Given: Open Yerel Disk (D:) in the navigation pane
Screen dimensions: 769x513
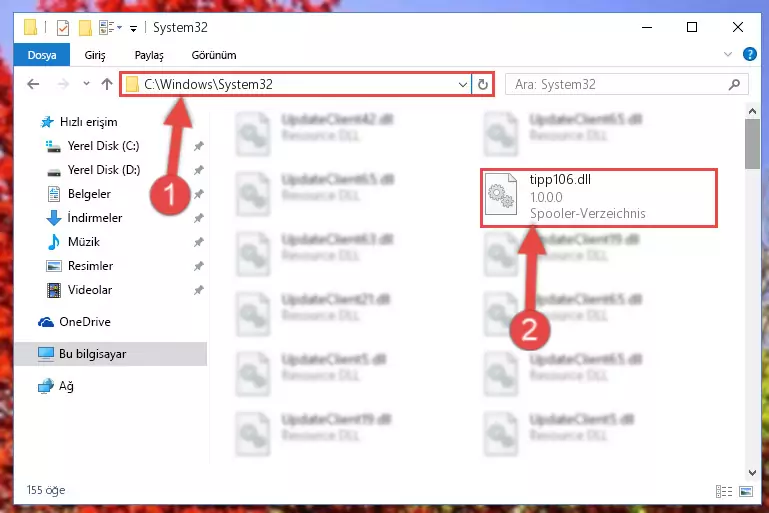Looking at the screenshot, I should (103, 170).
